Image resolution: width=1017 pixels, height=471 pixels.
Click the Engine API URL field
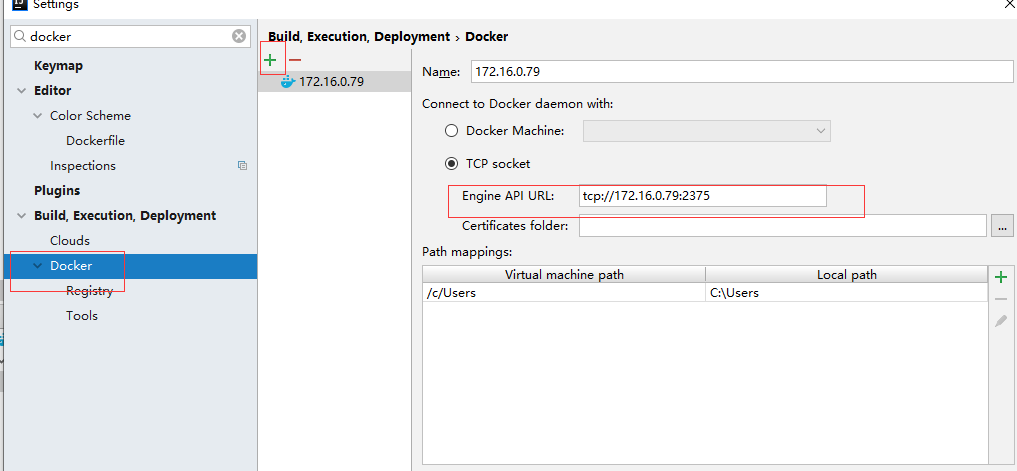(703, 196)
